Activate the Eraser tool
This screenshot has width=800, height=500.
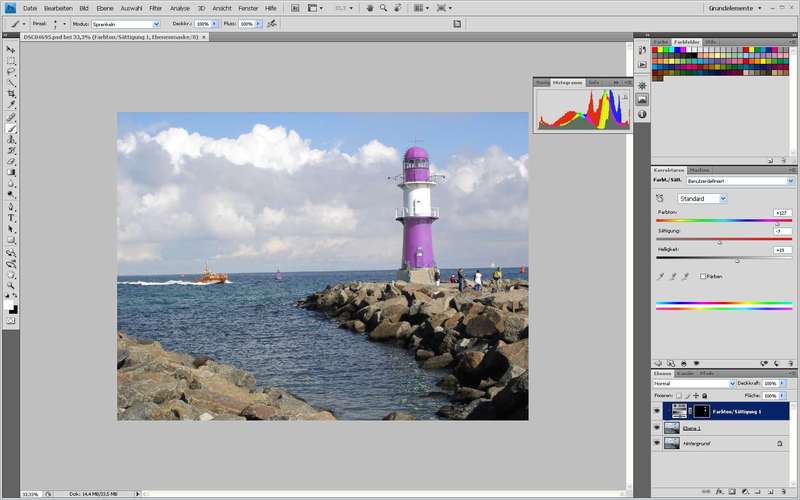click(11, 161)
